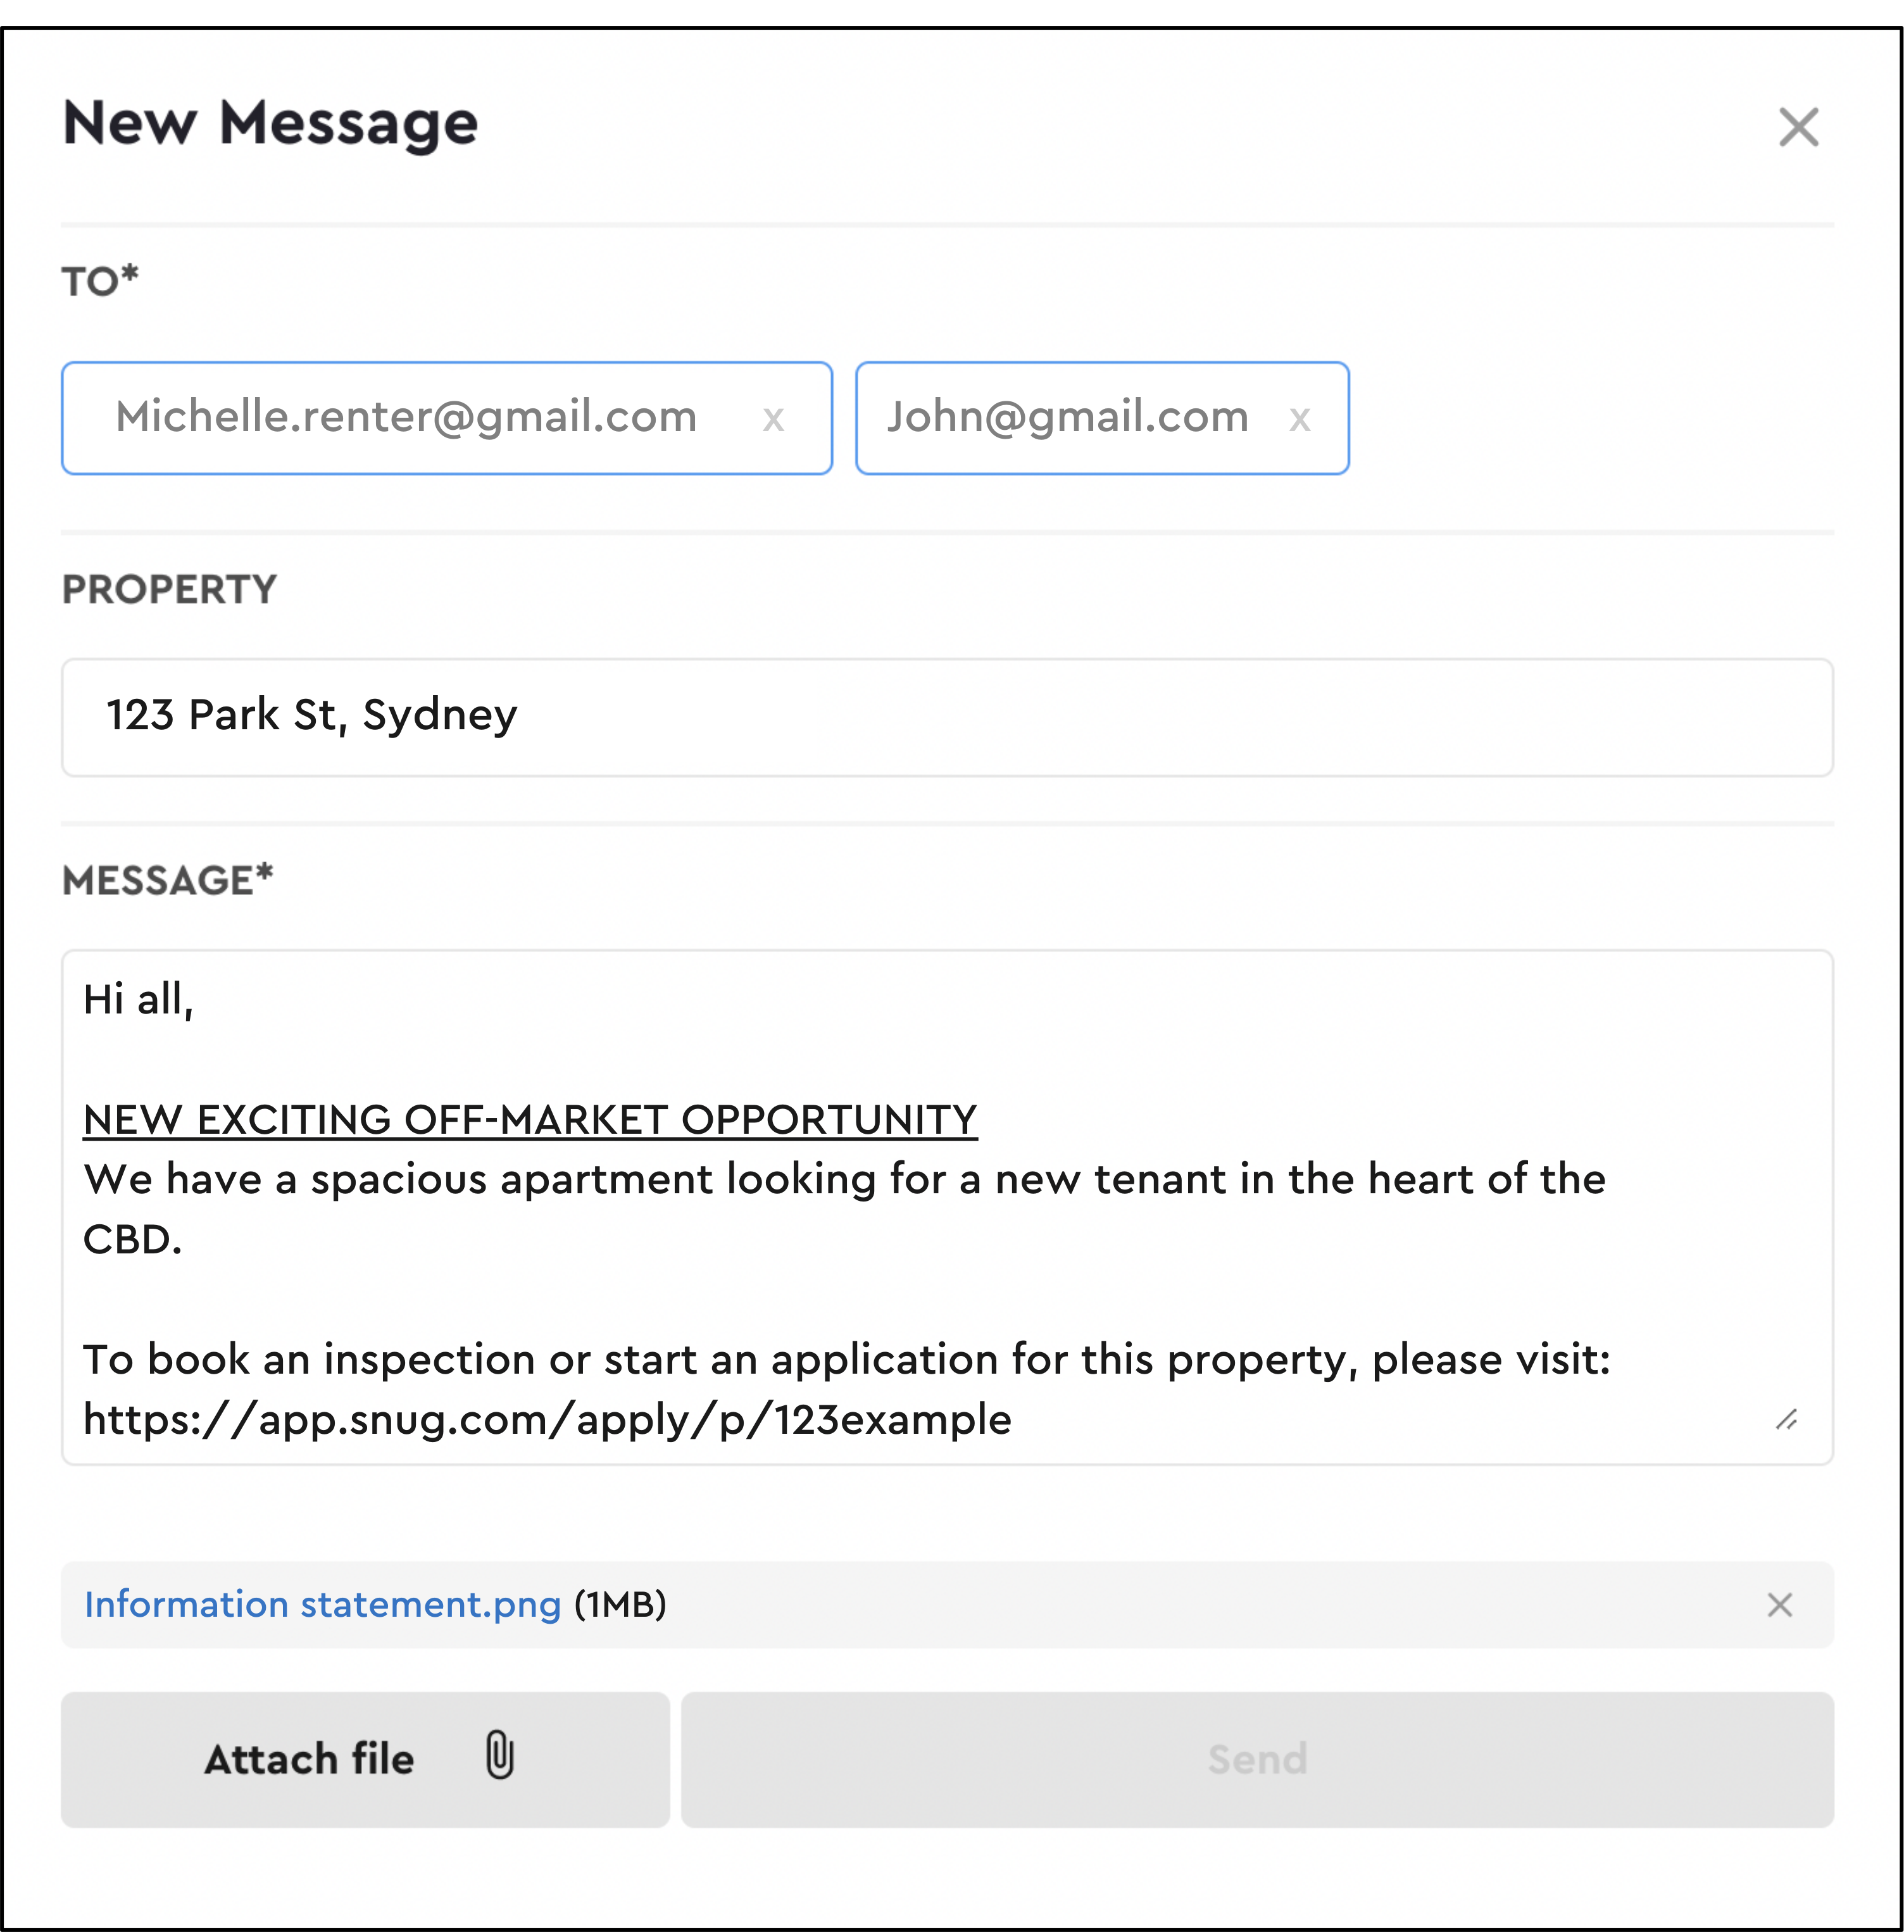
Task: Open the Information statement.png attachment link
Action: tap(322, 1605)
